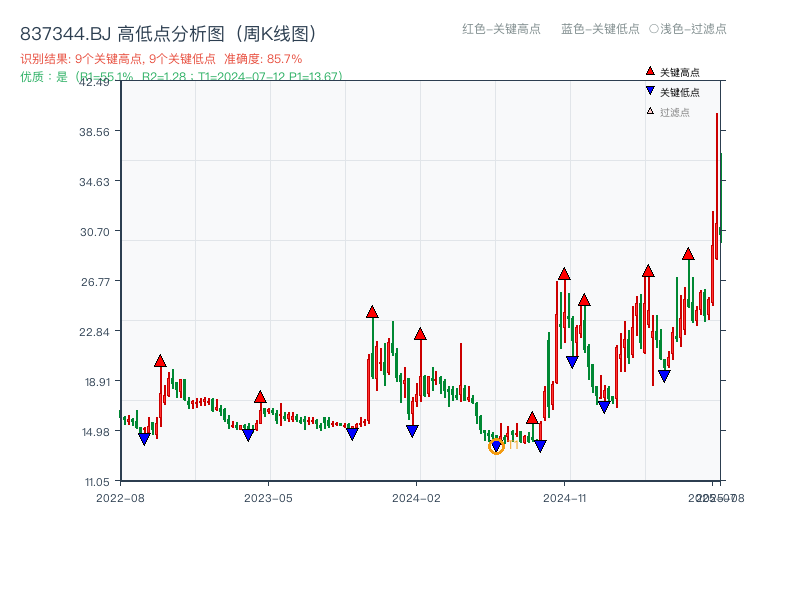Click the blue 关键低点 triangle icon in the legend box
The height and width of the screenshot is (600, 800).
[x=648, y=90]
